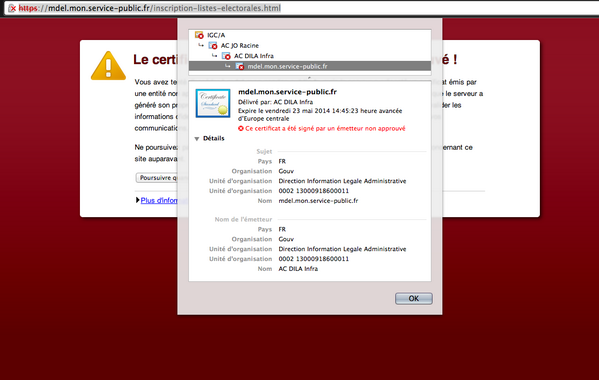The width and height of the screenshot is (599, 380).
Task: Click the Poursuivre button on warning page
Action: point(157,178)
